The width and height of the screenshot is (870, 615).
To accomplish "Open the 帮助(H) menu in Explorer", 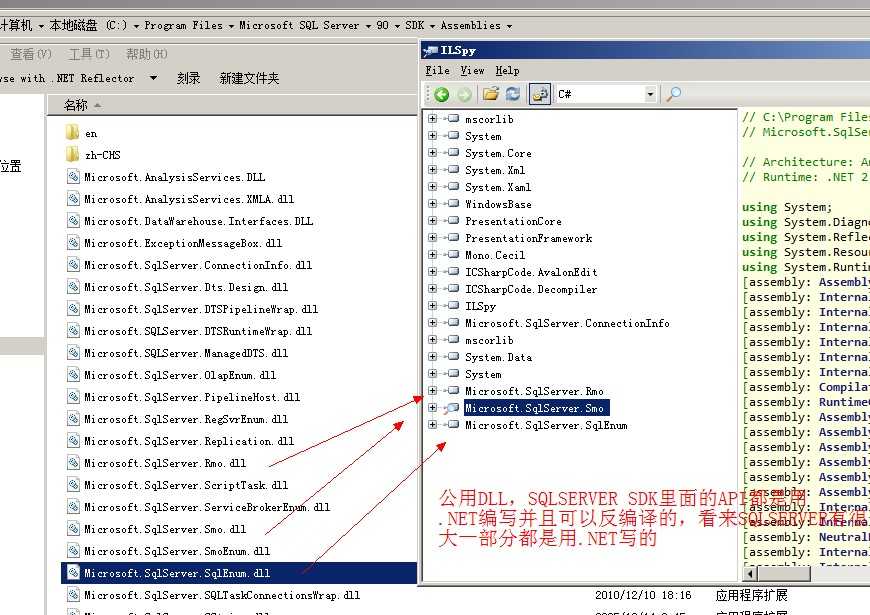I will pos(146,54).
